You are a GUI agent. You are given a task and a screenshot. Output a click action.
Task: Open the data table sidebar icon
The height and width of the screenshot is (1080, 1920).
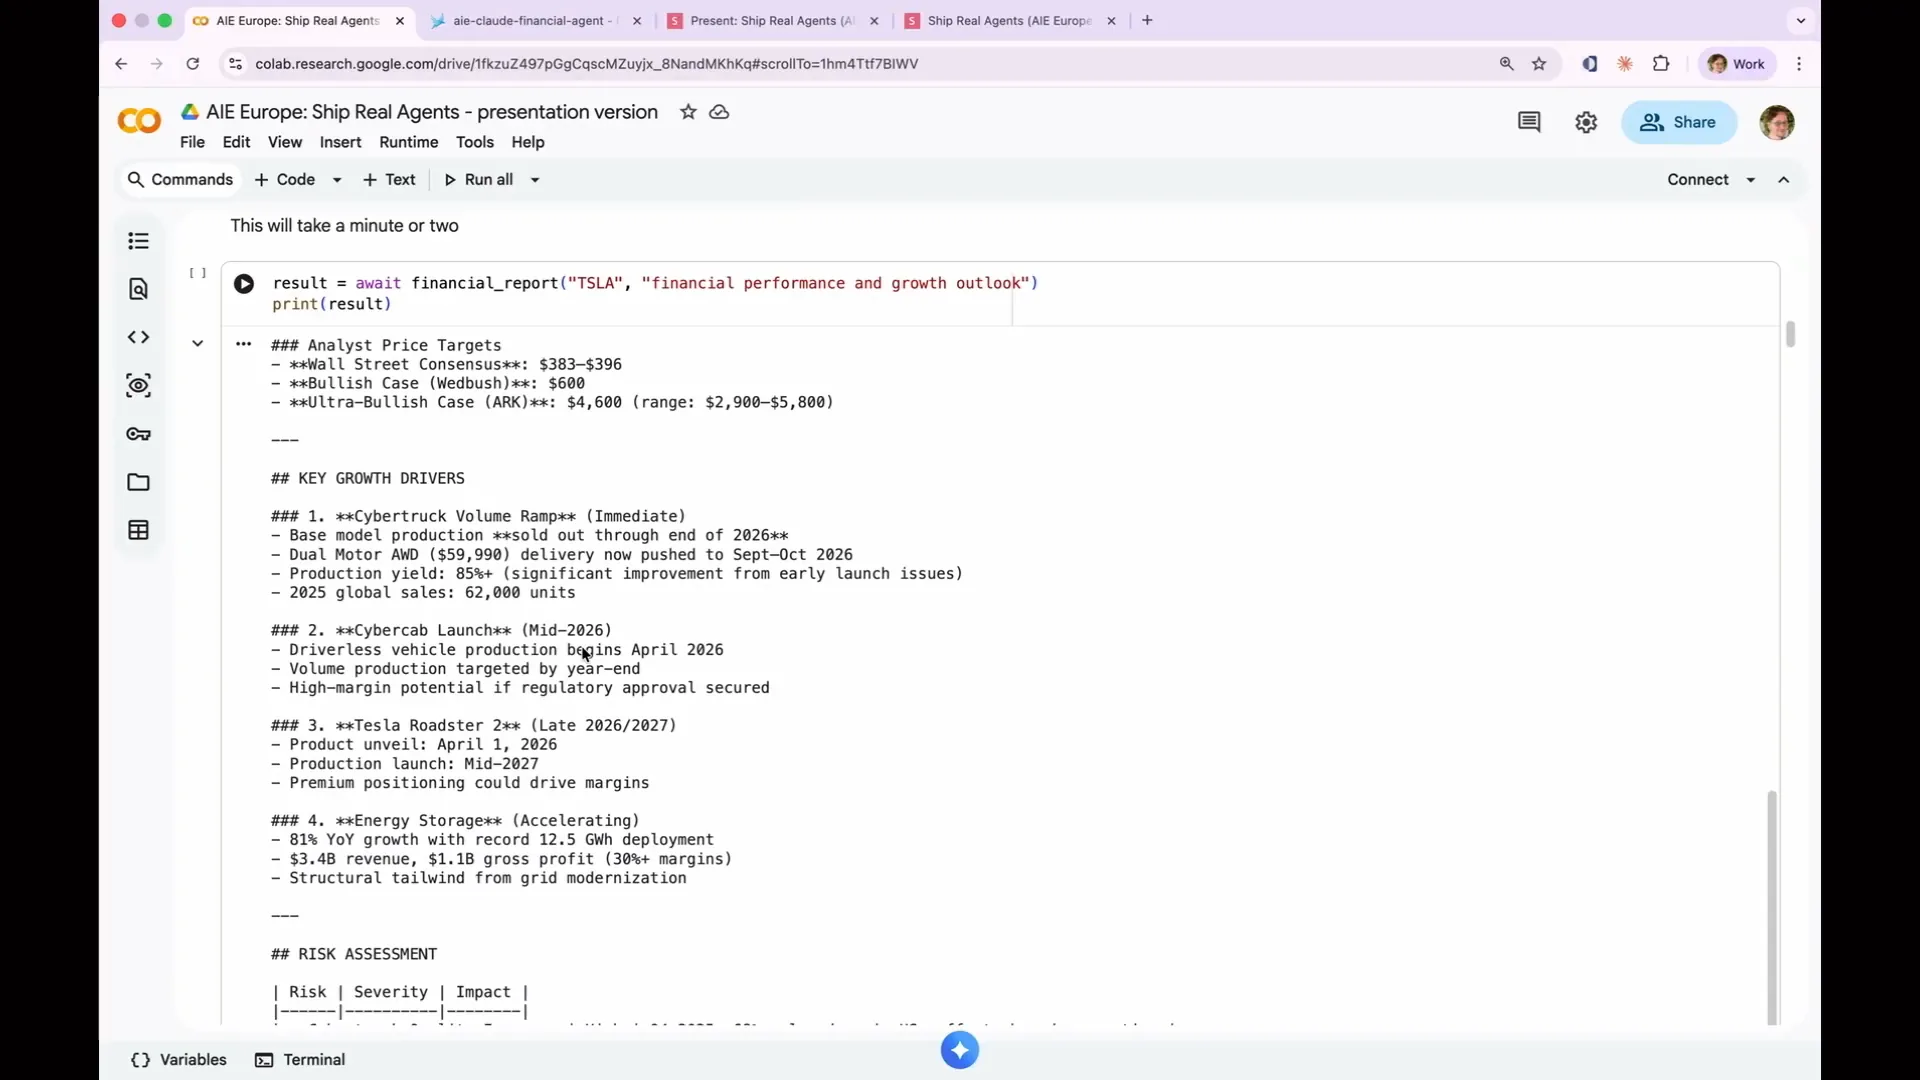point(139,530)
